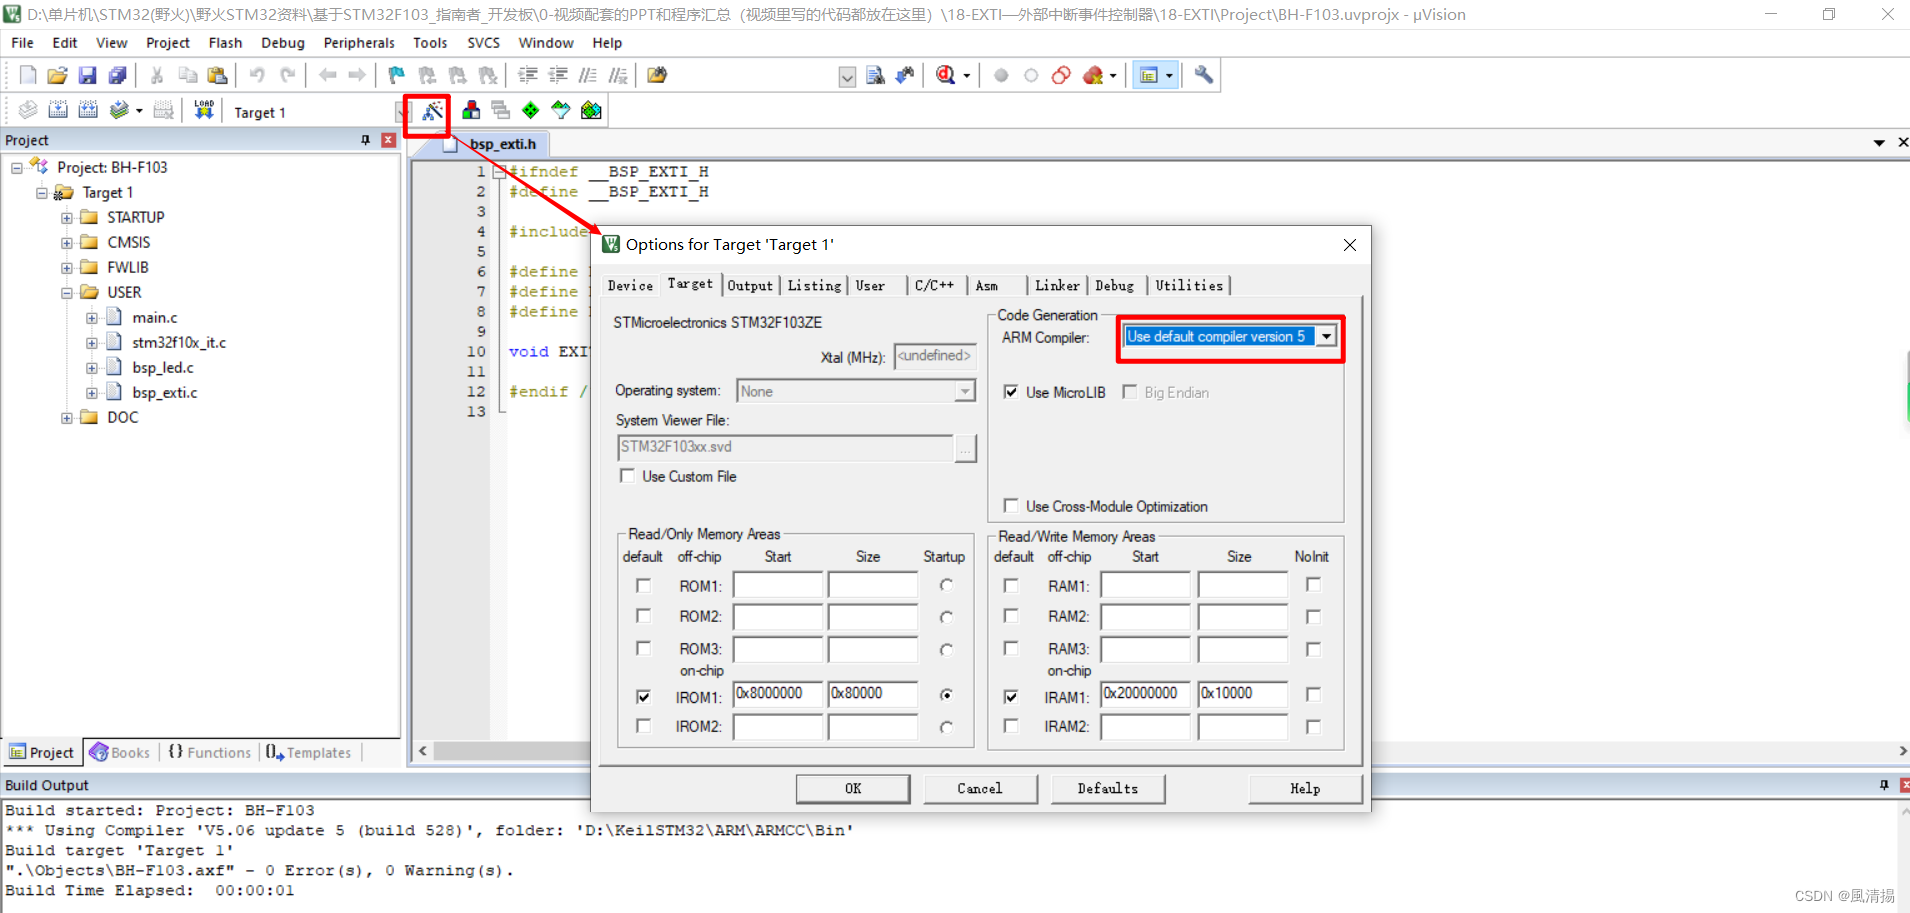Toggle Use MicroLIB checkbox
The height and width of the screenshot is (913, 1910).
1011,392
